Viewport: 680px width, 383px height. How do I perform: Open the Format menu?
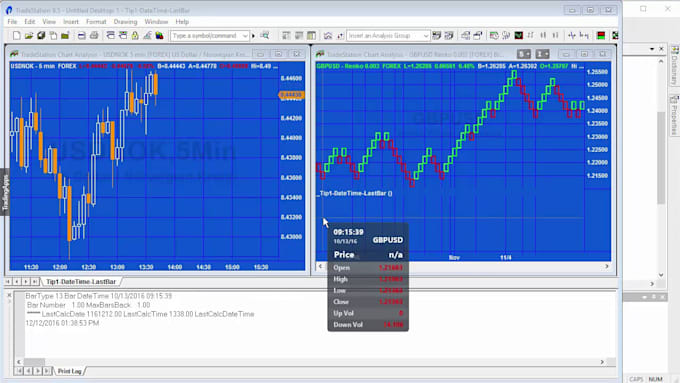click(96, 22)
